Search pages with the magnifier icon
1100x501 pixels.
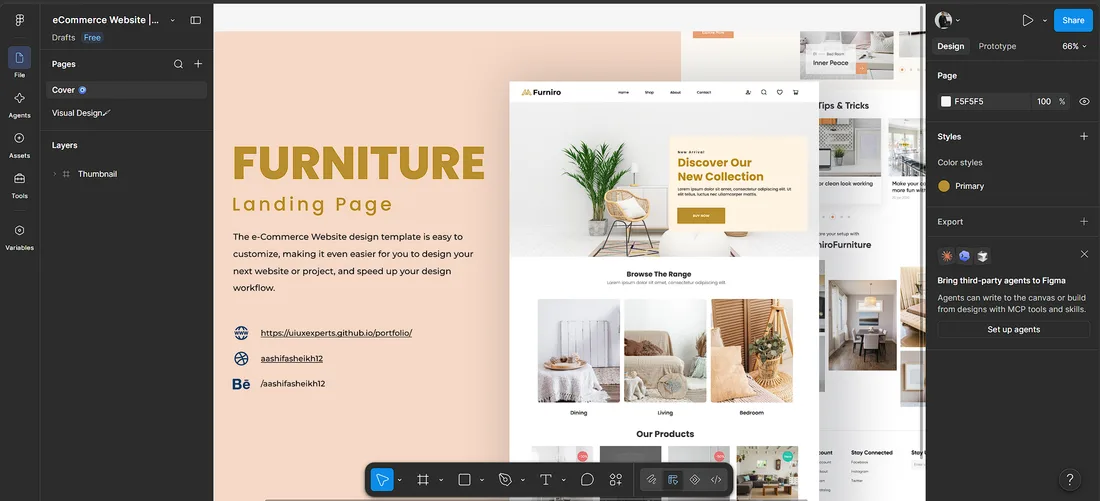(178, 64)
